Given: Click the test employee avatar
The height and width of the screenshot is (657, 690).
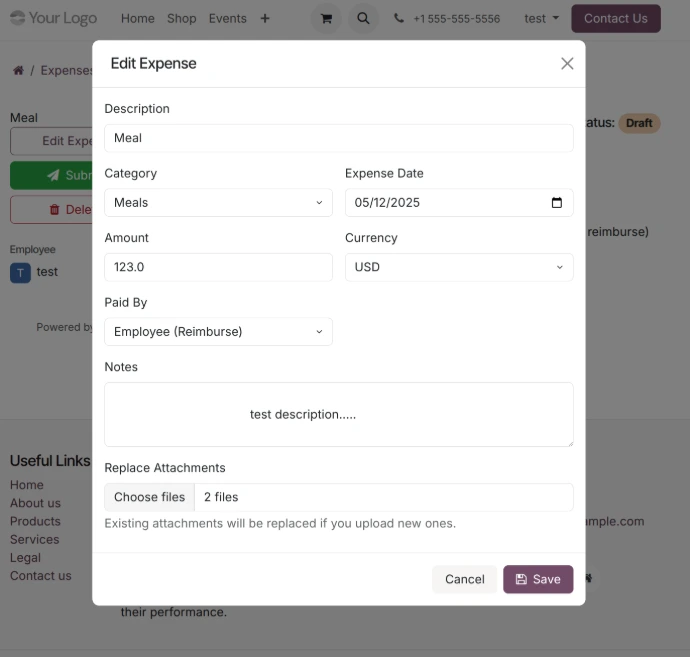Looking at the screenshot, I should (20, 272).
